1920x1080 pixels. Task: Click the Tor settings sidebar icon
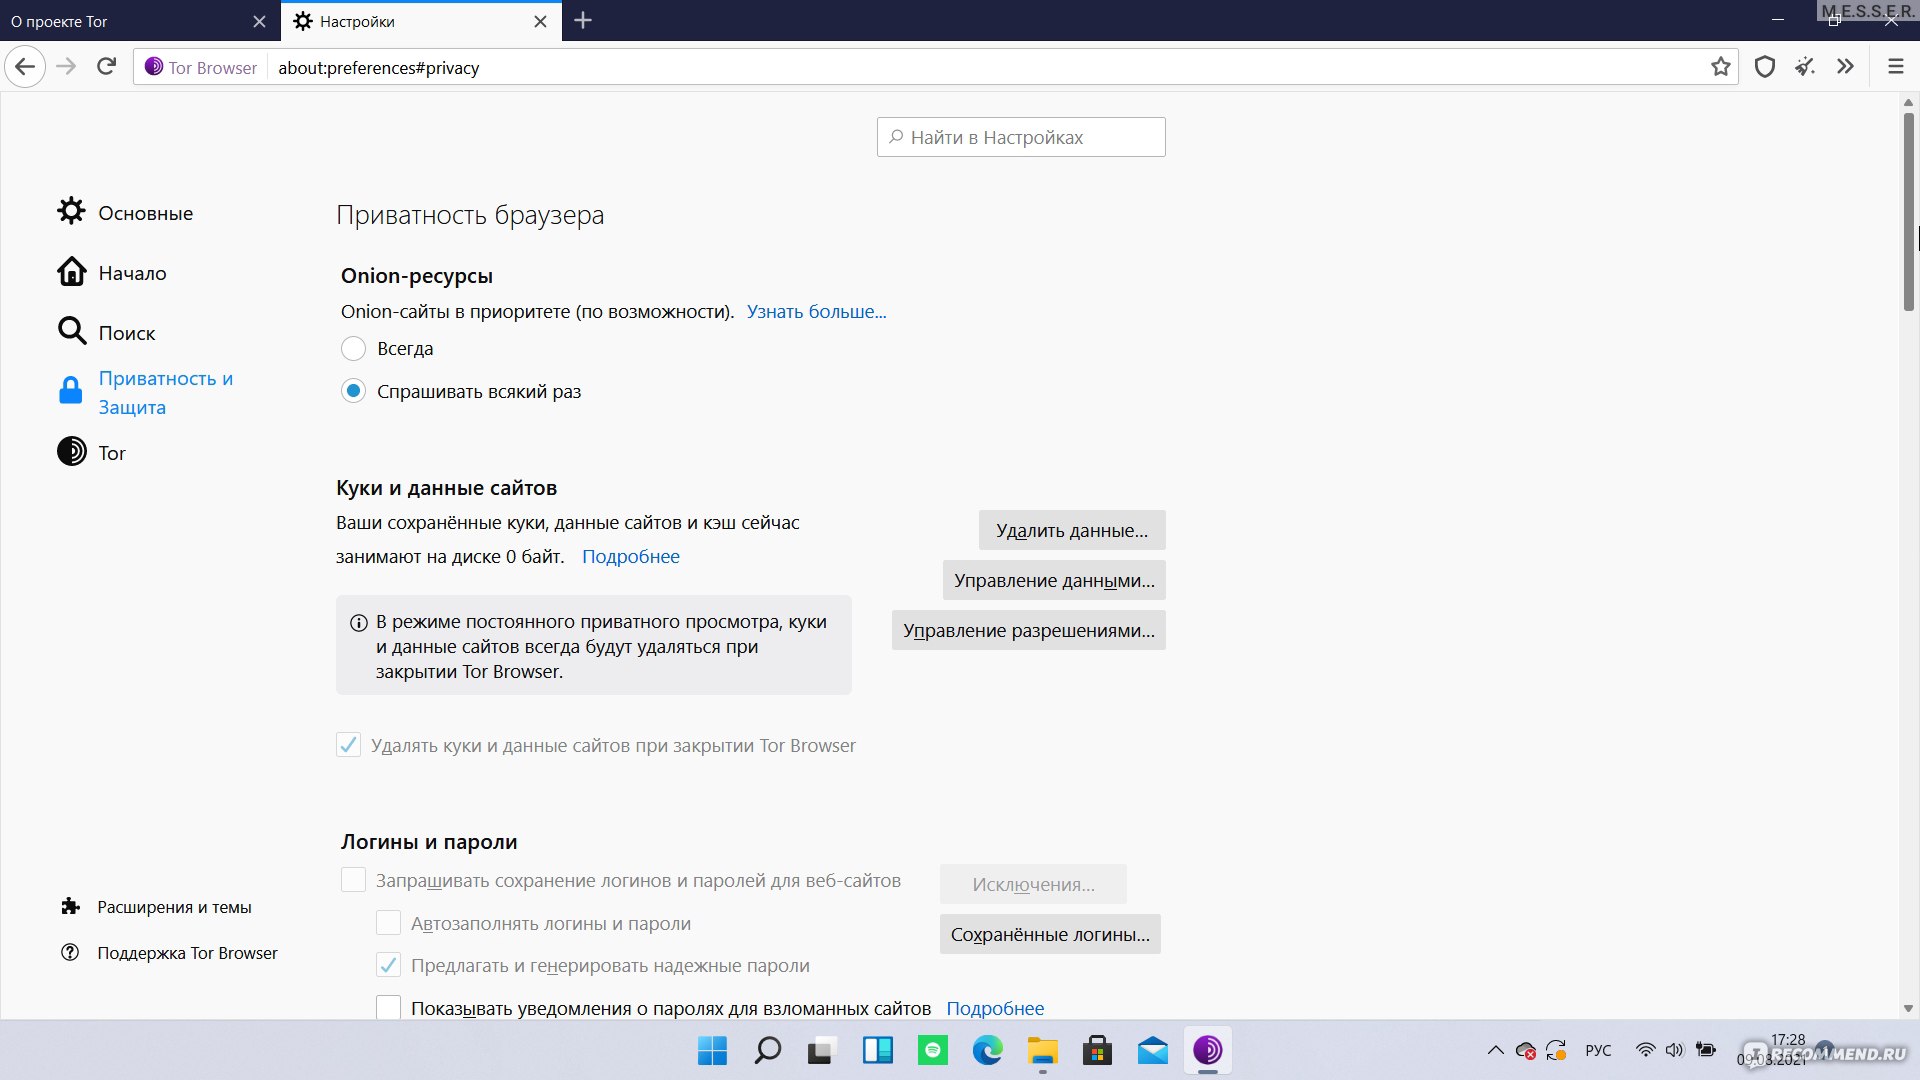coord(71,452)
